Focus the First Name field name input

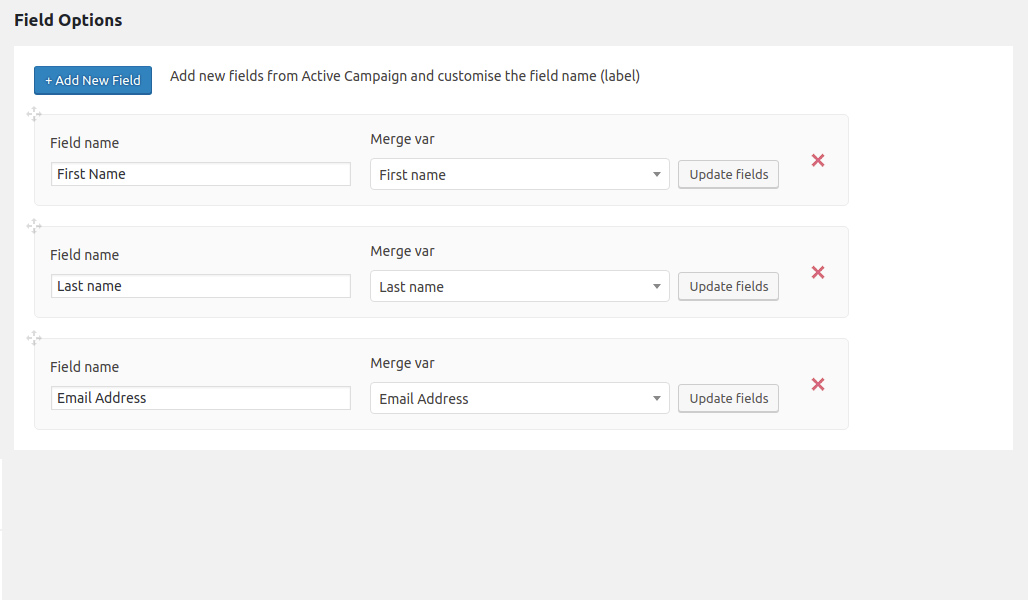[x=200, y=174]
